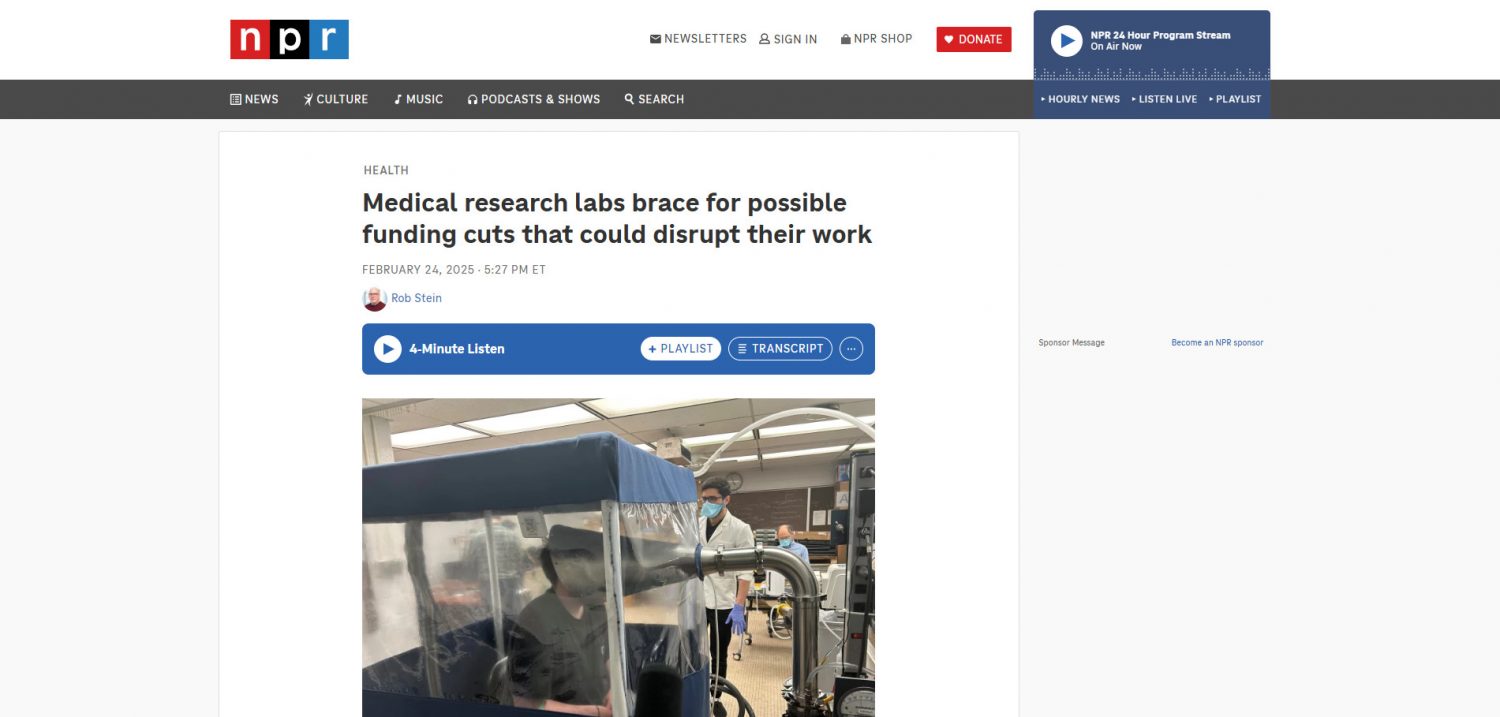Open the Transcript button
This screenshot has height=717, width=1500.
(780, 349)
